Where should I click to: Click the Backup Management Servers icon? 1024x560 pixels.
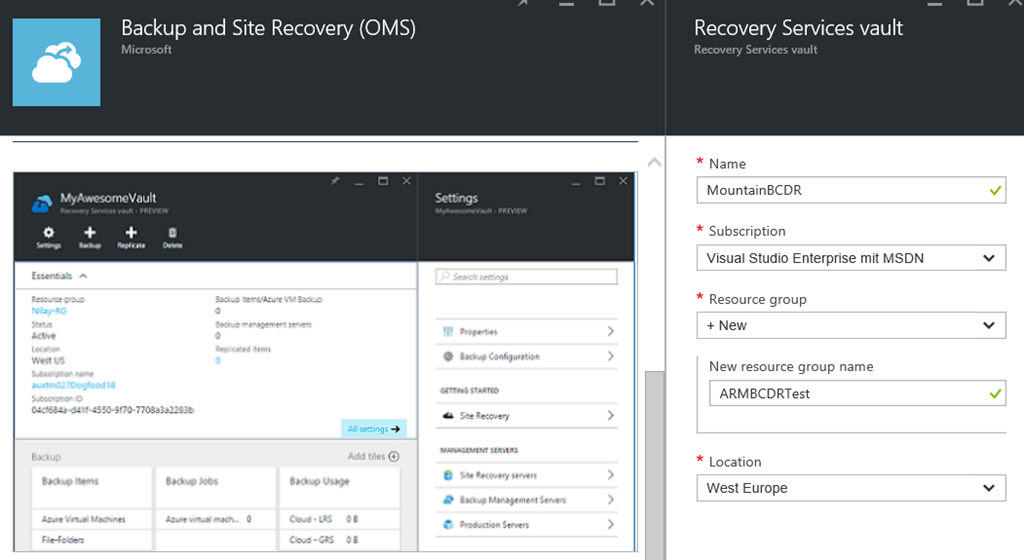coord(448,500)
